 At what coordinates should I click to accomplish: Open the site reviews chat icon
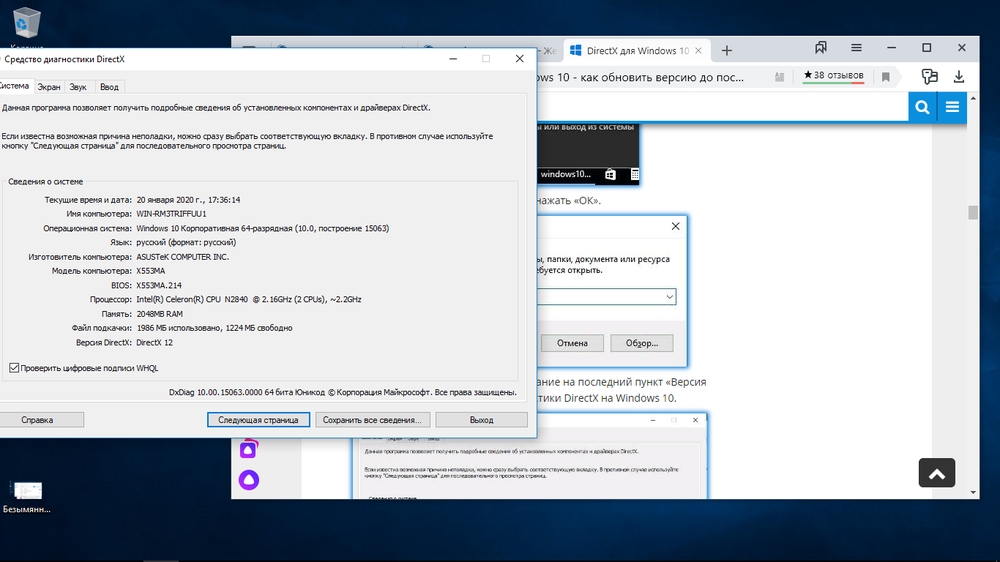pos(930,77)
